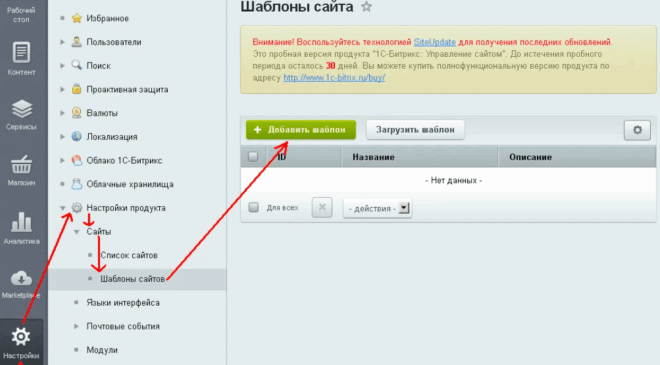
Task: Click Добавить шаблон button
Action: pos(301,130)
